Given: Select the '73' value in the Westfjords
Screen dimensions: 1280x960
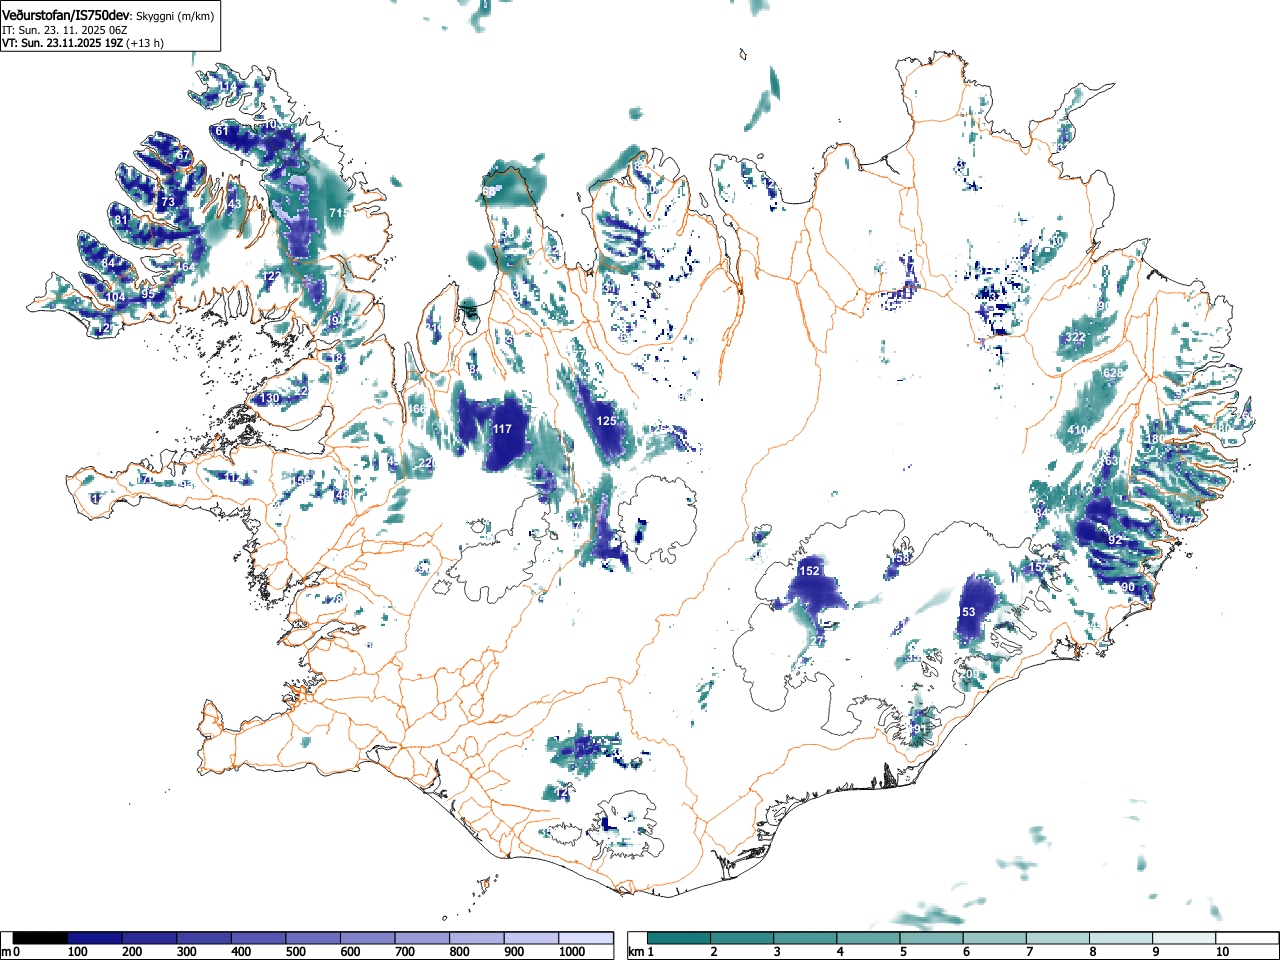Looking at the screenshot, I should 168,202.
